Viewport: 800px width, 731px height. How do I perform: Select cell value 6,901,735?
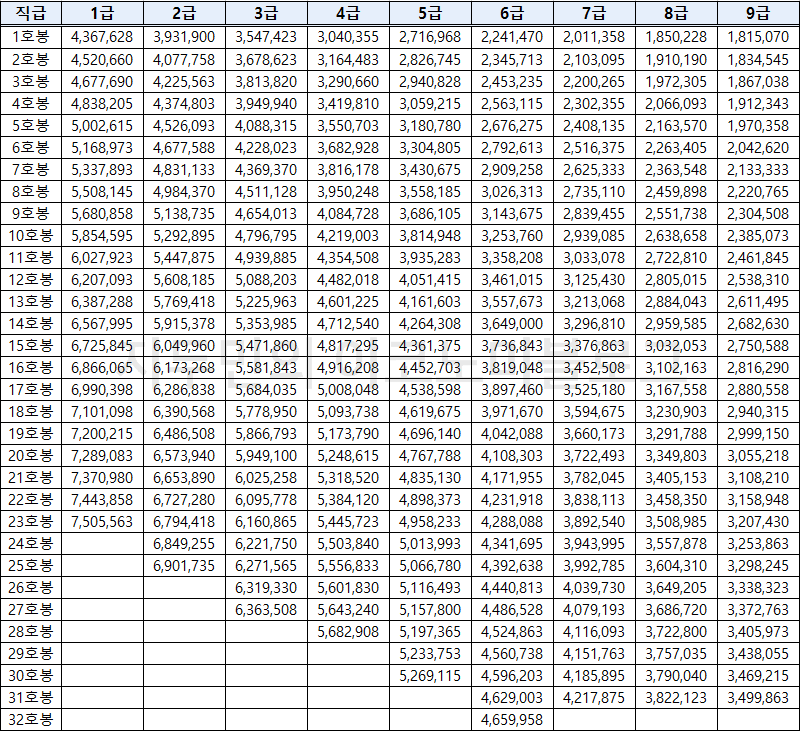[x=184, y=566]
